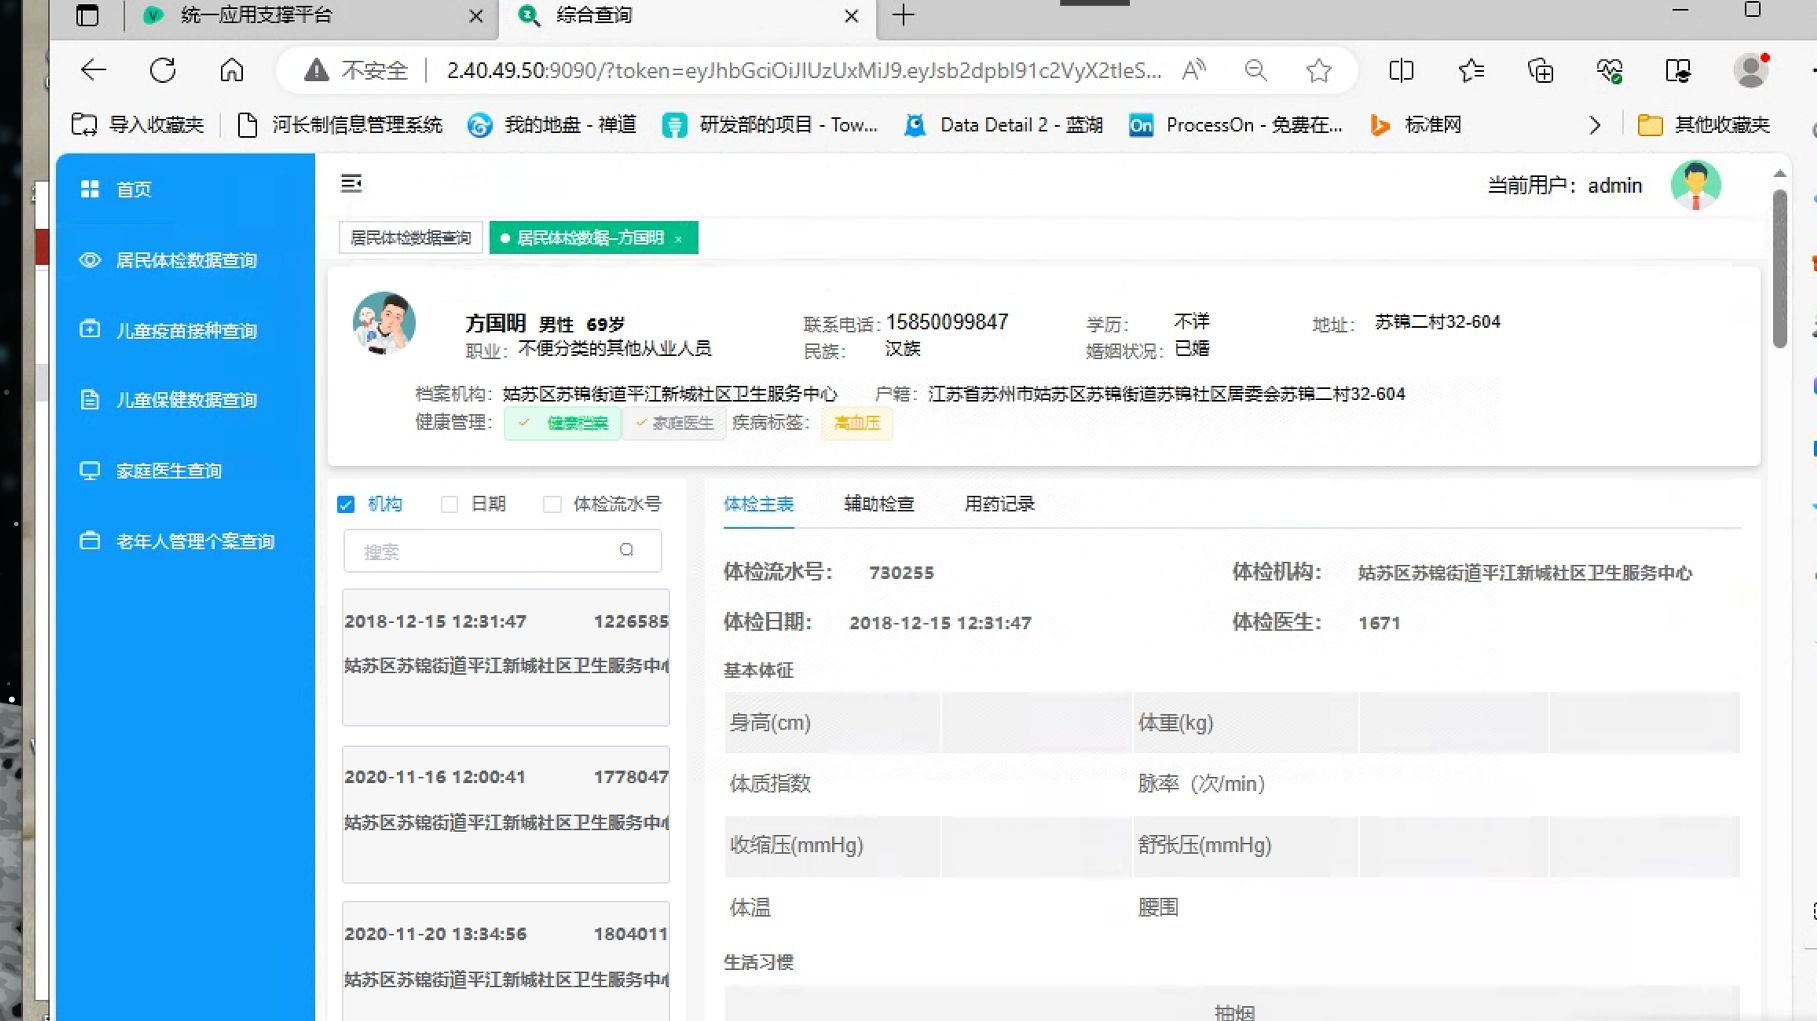Click the 首页 grid icon in sidebar
Viewport: 1817px width, 1021px height.
pos(90,189)
